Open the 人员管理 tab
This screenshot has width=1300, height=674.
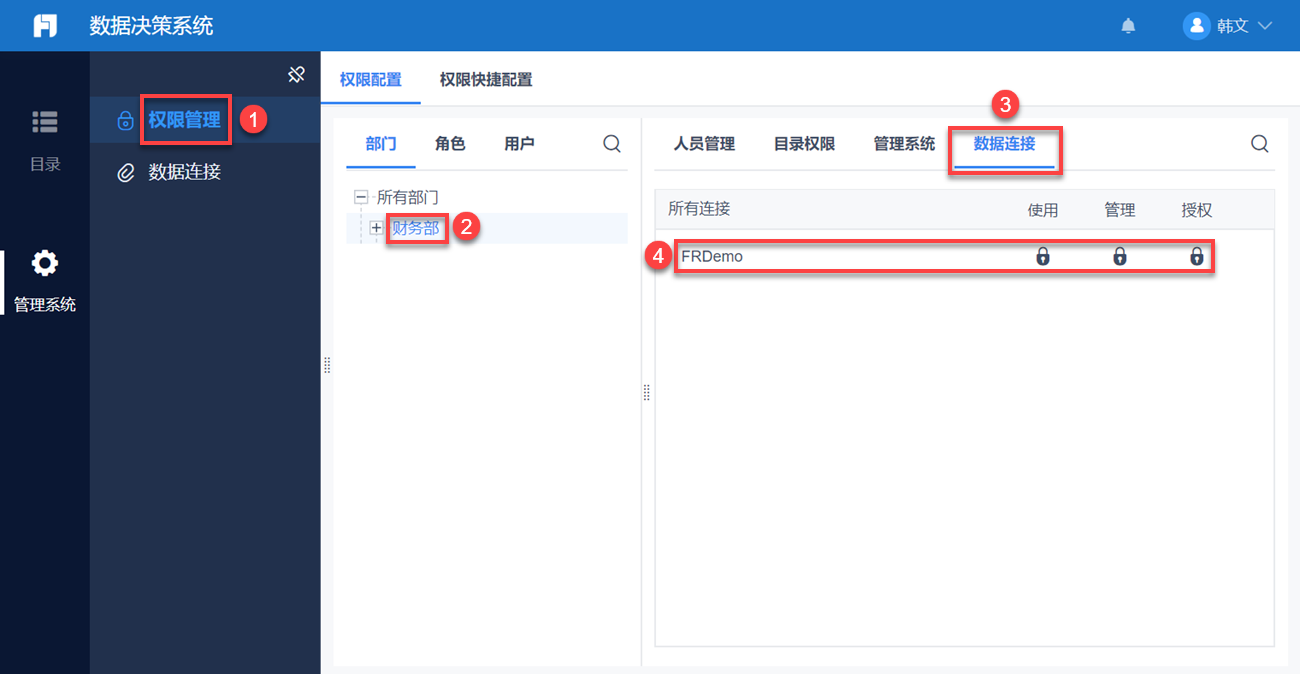coord(704,144)
